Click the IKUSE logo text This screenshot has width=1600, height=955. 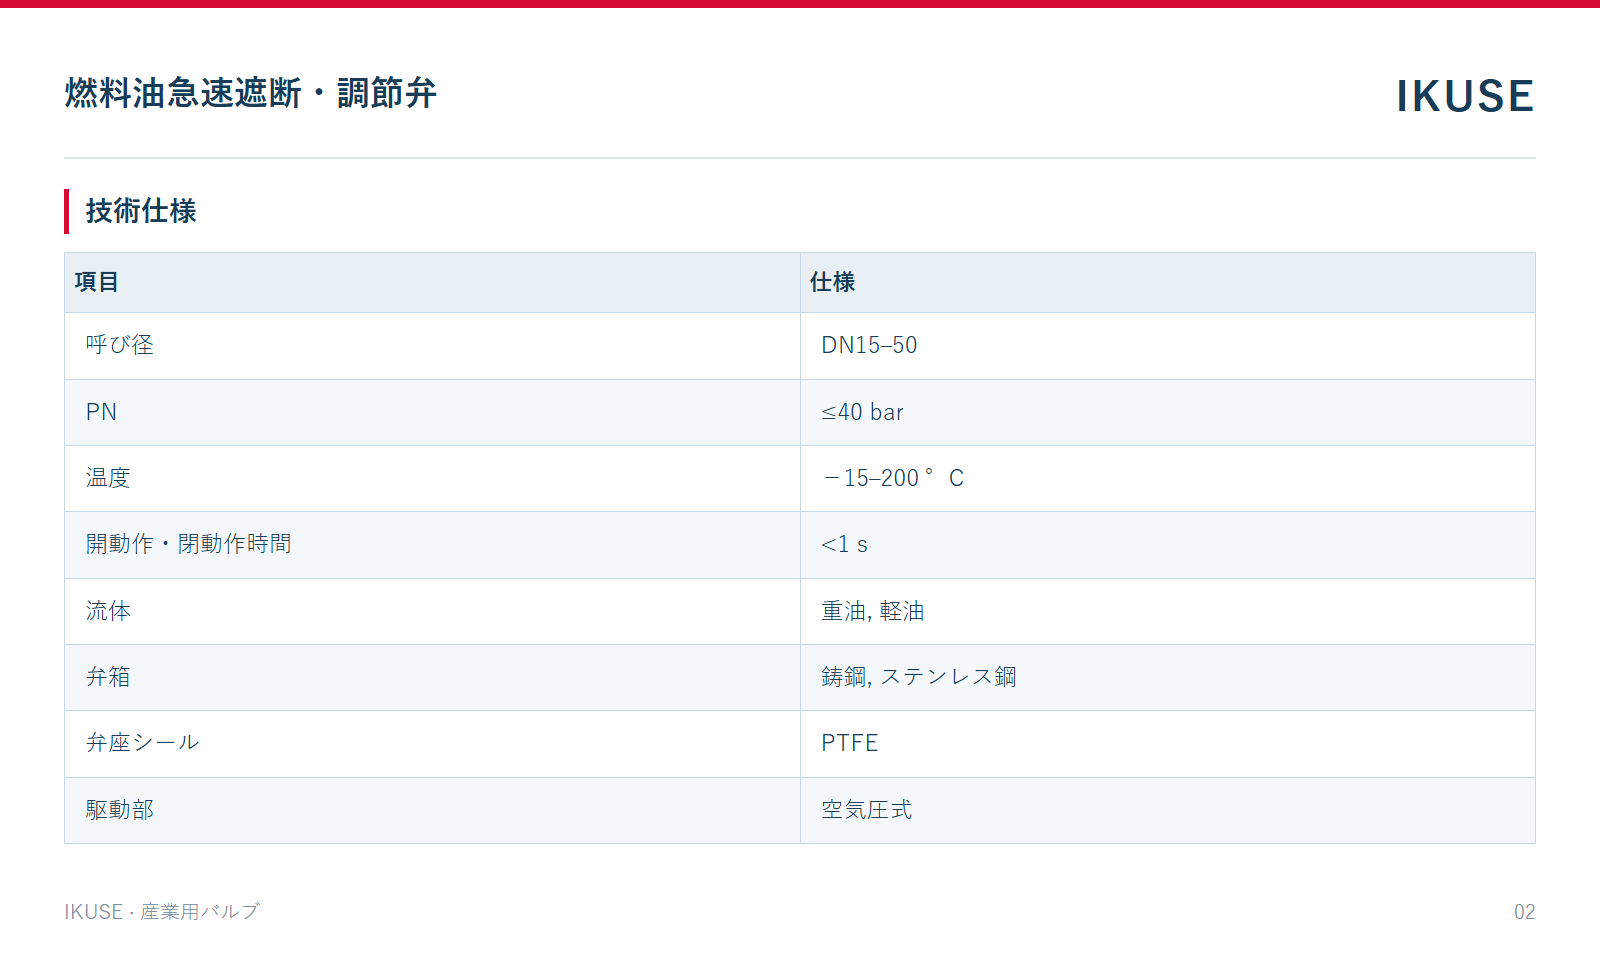click(1465, 96)
